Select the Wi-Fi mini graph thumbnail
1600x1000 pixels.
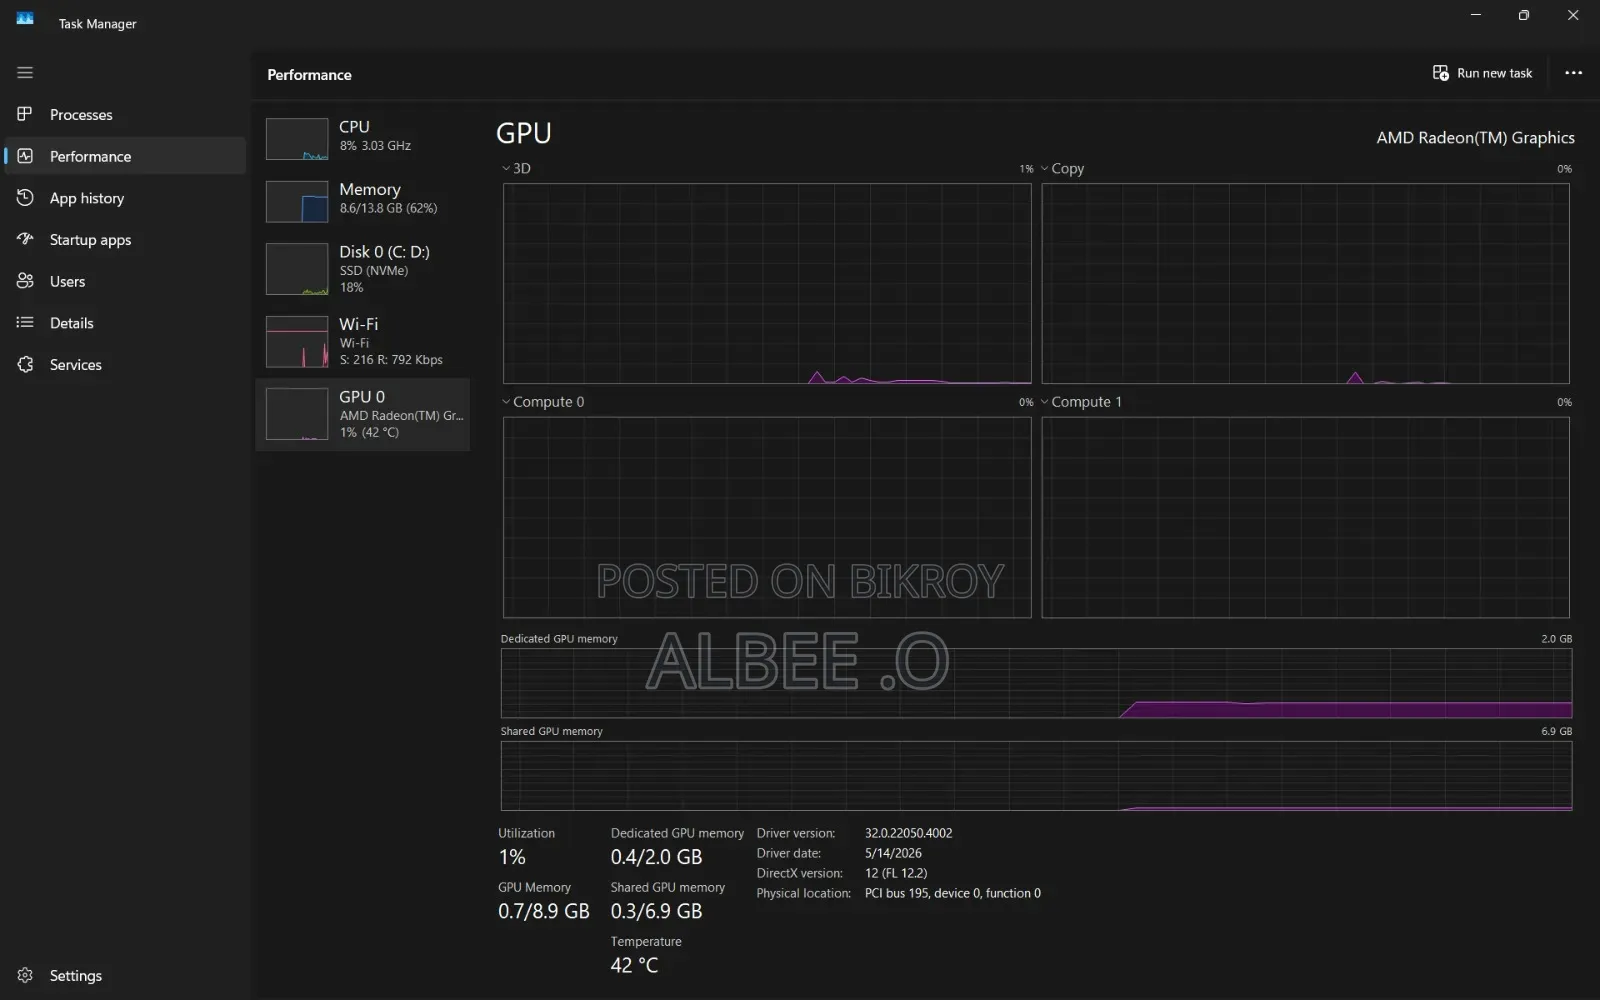297,341
